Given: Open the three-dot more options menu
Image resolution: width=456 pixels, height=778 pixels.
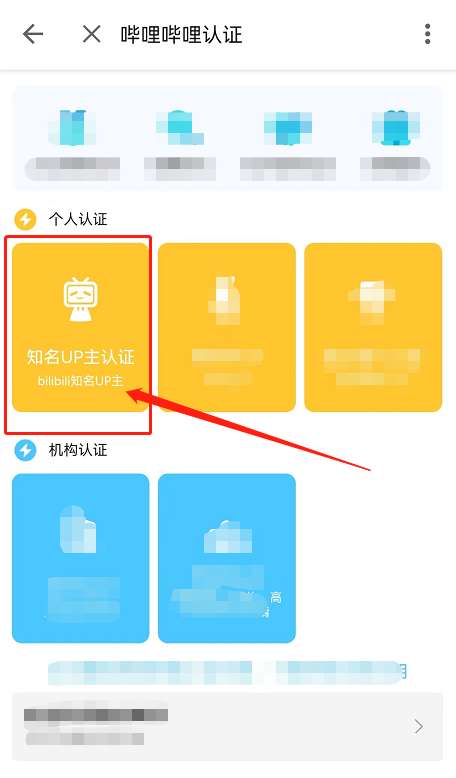Looking at the screenshot, I should tap(427, 34).
